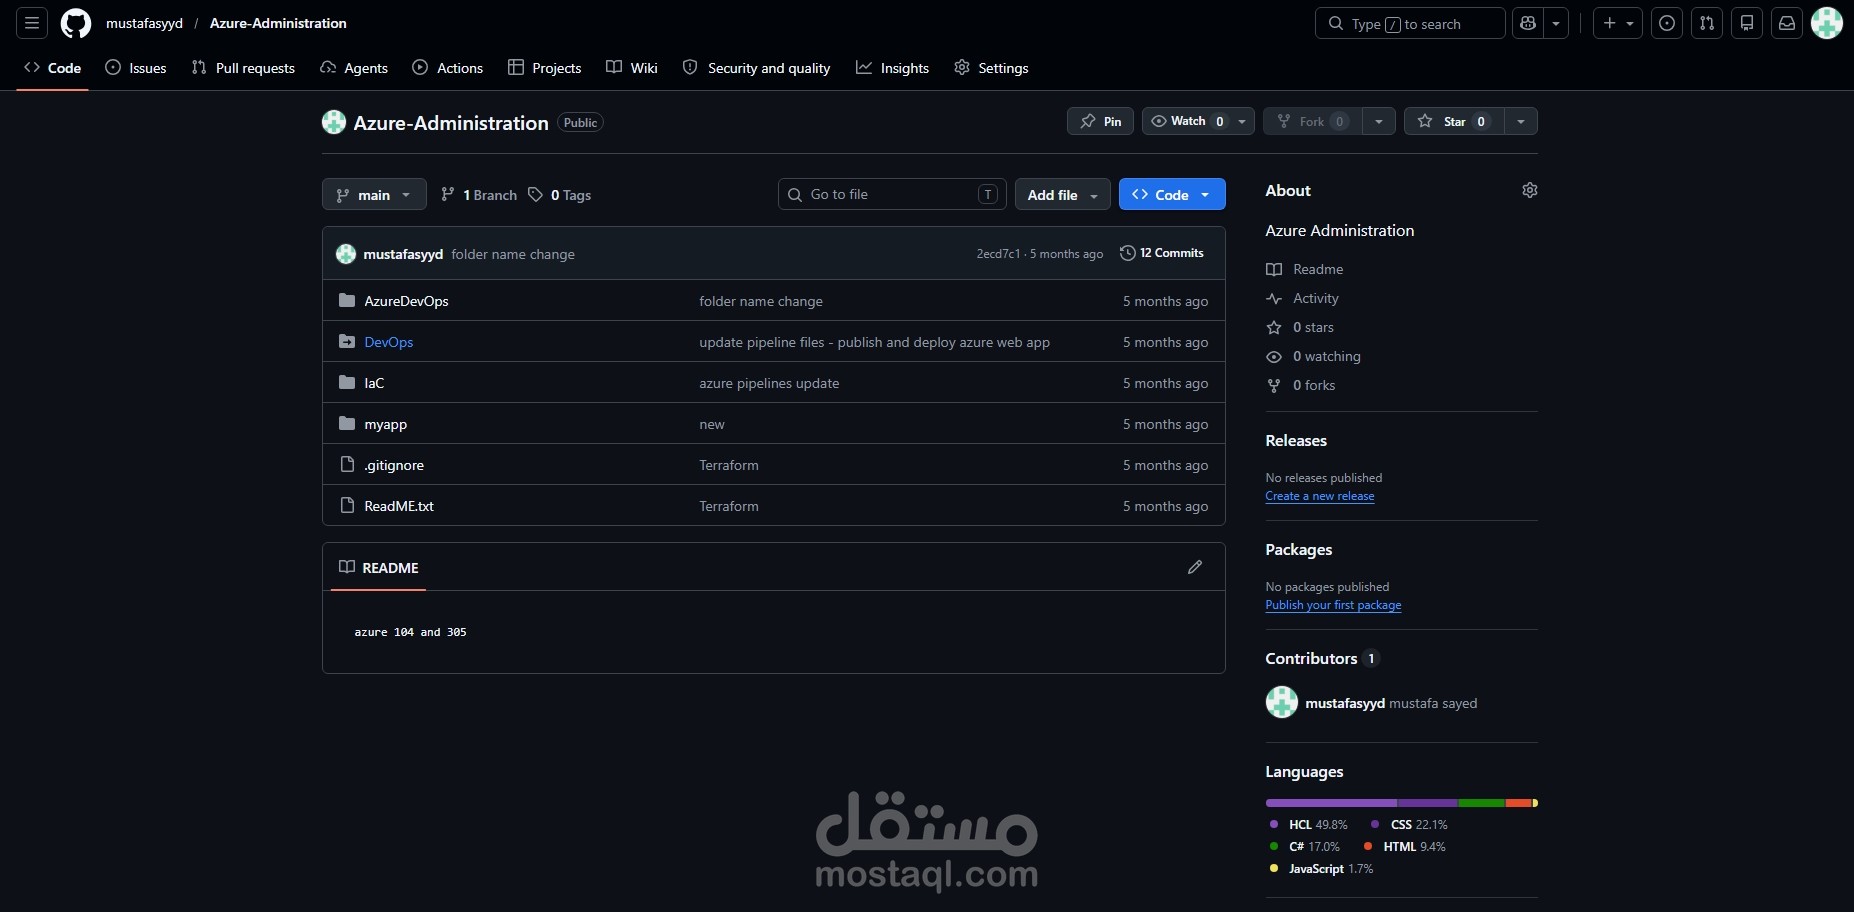Pin the repository with Pin button
The width and height of the screenshot is (1854, 912).
(x=1100, y=121)
